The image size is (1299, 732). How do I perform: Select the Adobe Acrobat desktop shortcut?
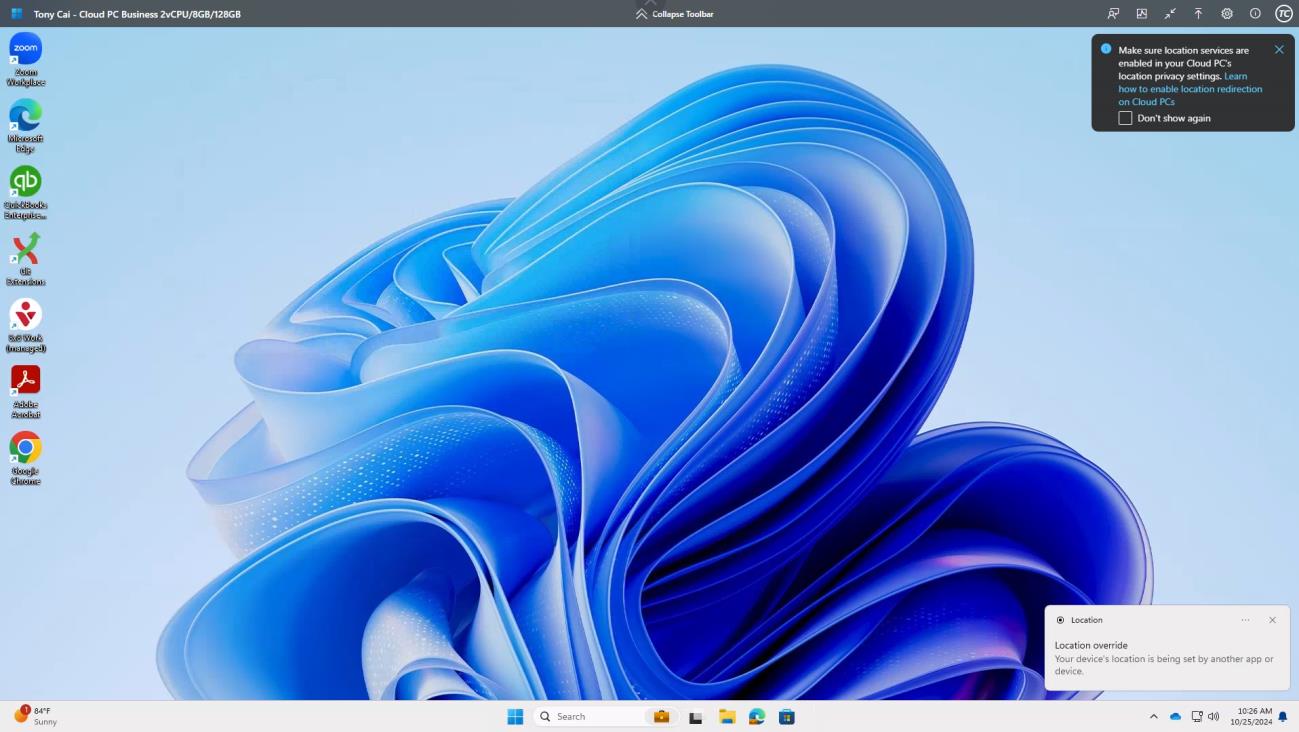point(25,381)
